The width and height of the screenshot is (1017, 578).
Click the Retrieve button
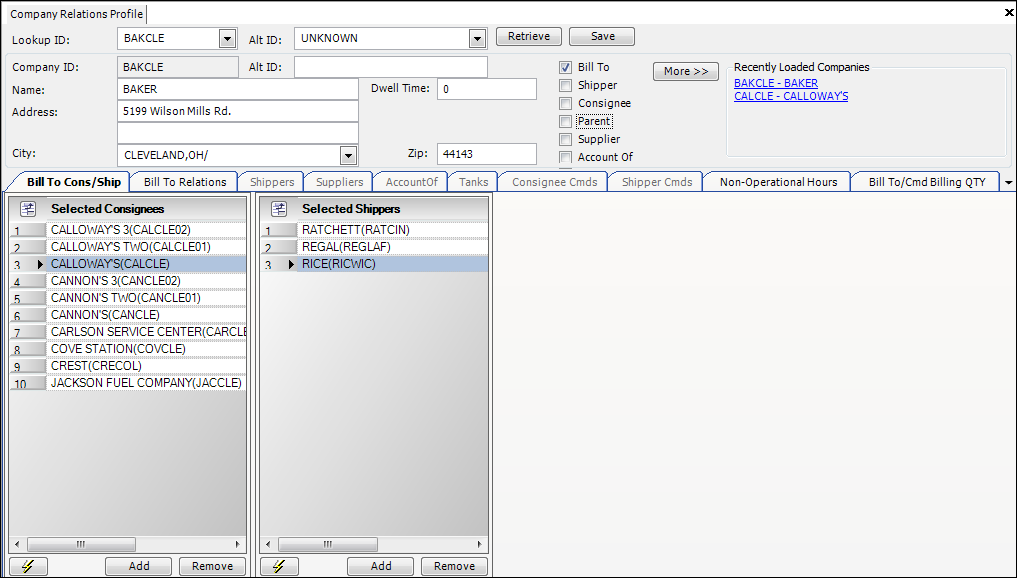529,37
